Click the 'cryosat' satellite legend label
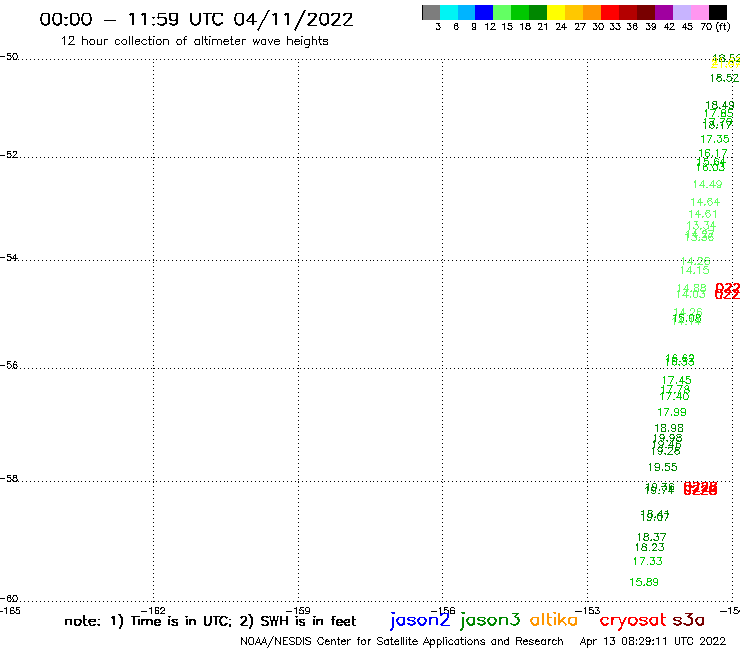Screen dimensions: 740x650 pyautogui.click(x=633, y=620)
